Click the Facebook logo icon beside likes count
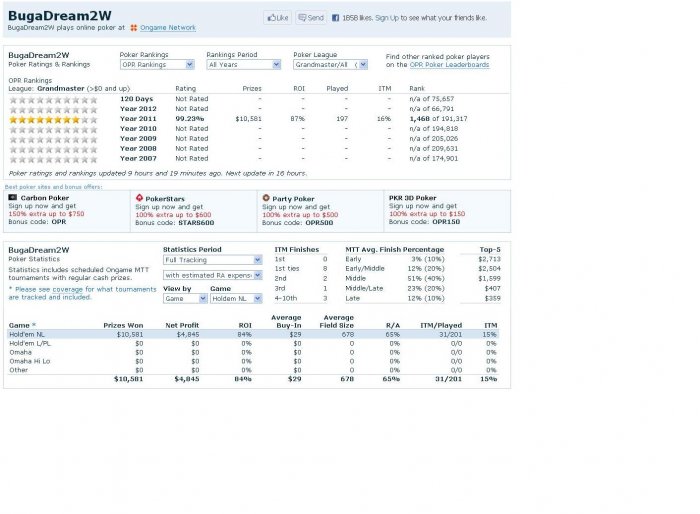Screen dimensions: 700x514 (335, 18)
